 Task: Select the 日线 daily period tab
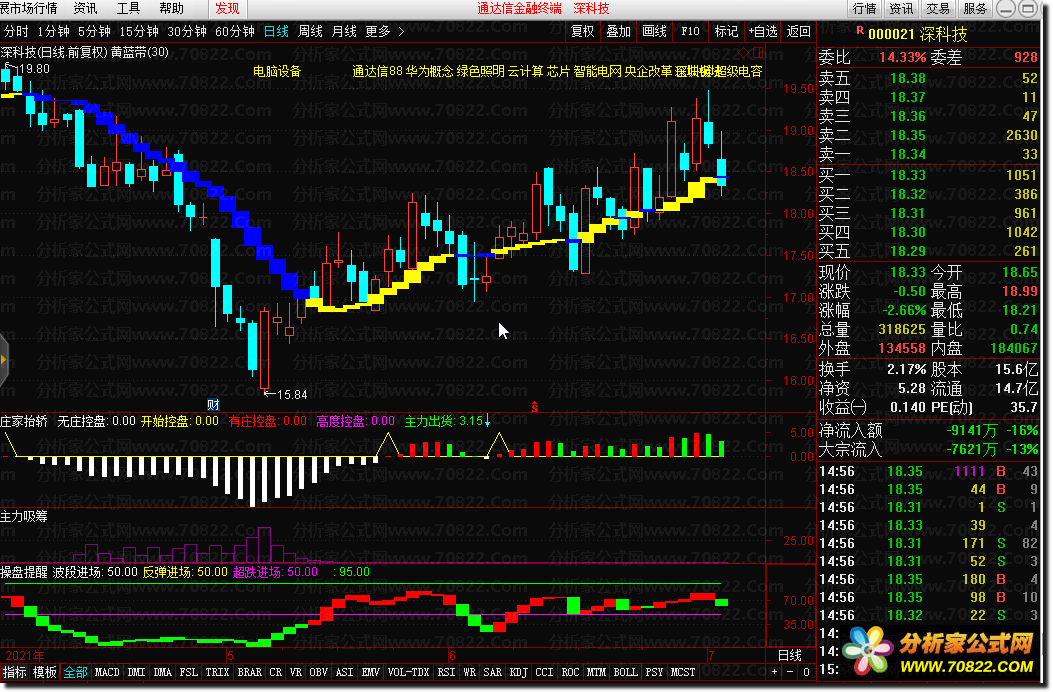point(276,32)
